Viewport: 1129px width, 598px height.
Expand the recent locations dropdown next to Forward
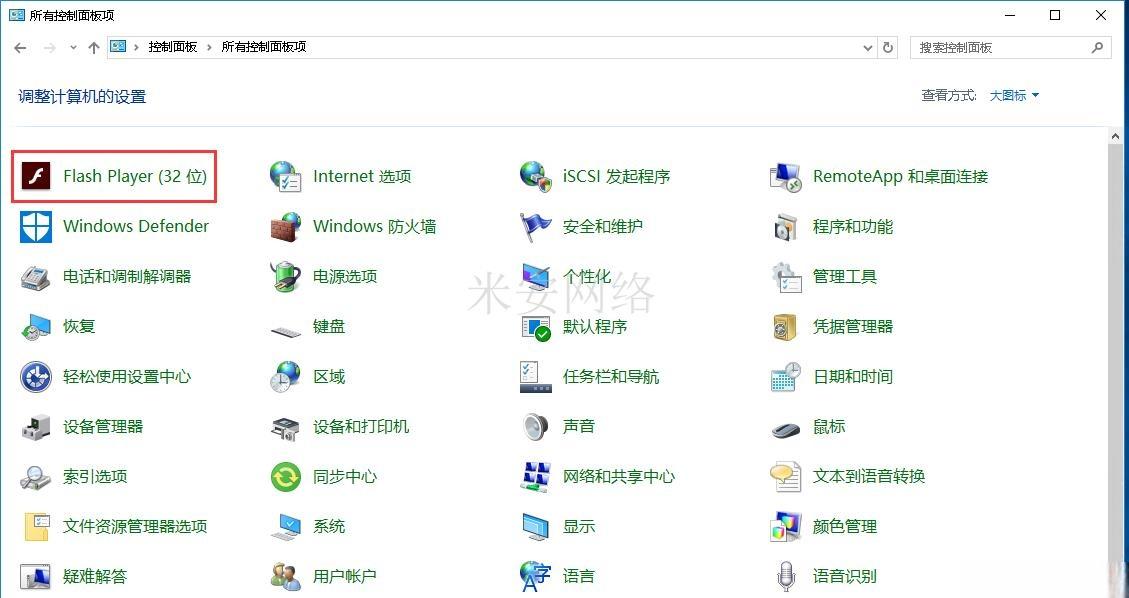click(x=73, y=47)
